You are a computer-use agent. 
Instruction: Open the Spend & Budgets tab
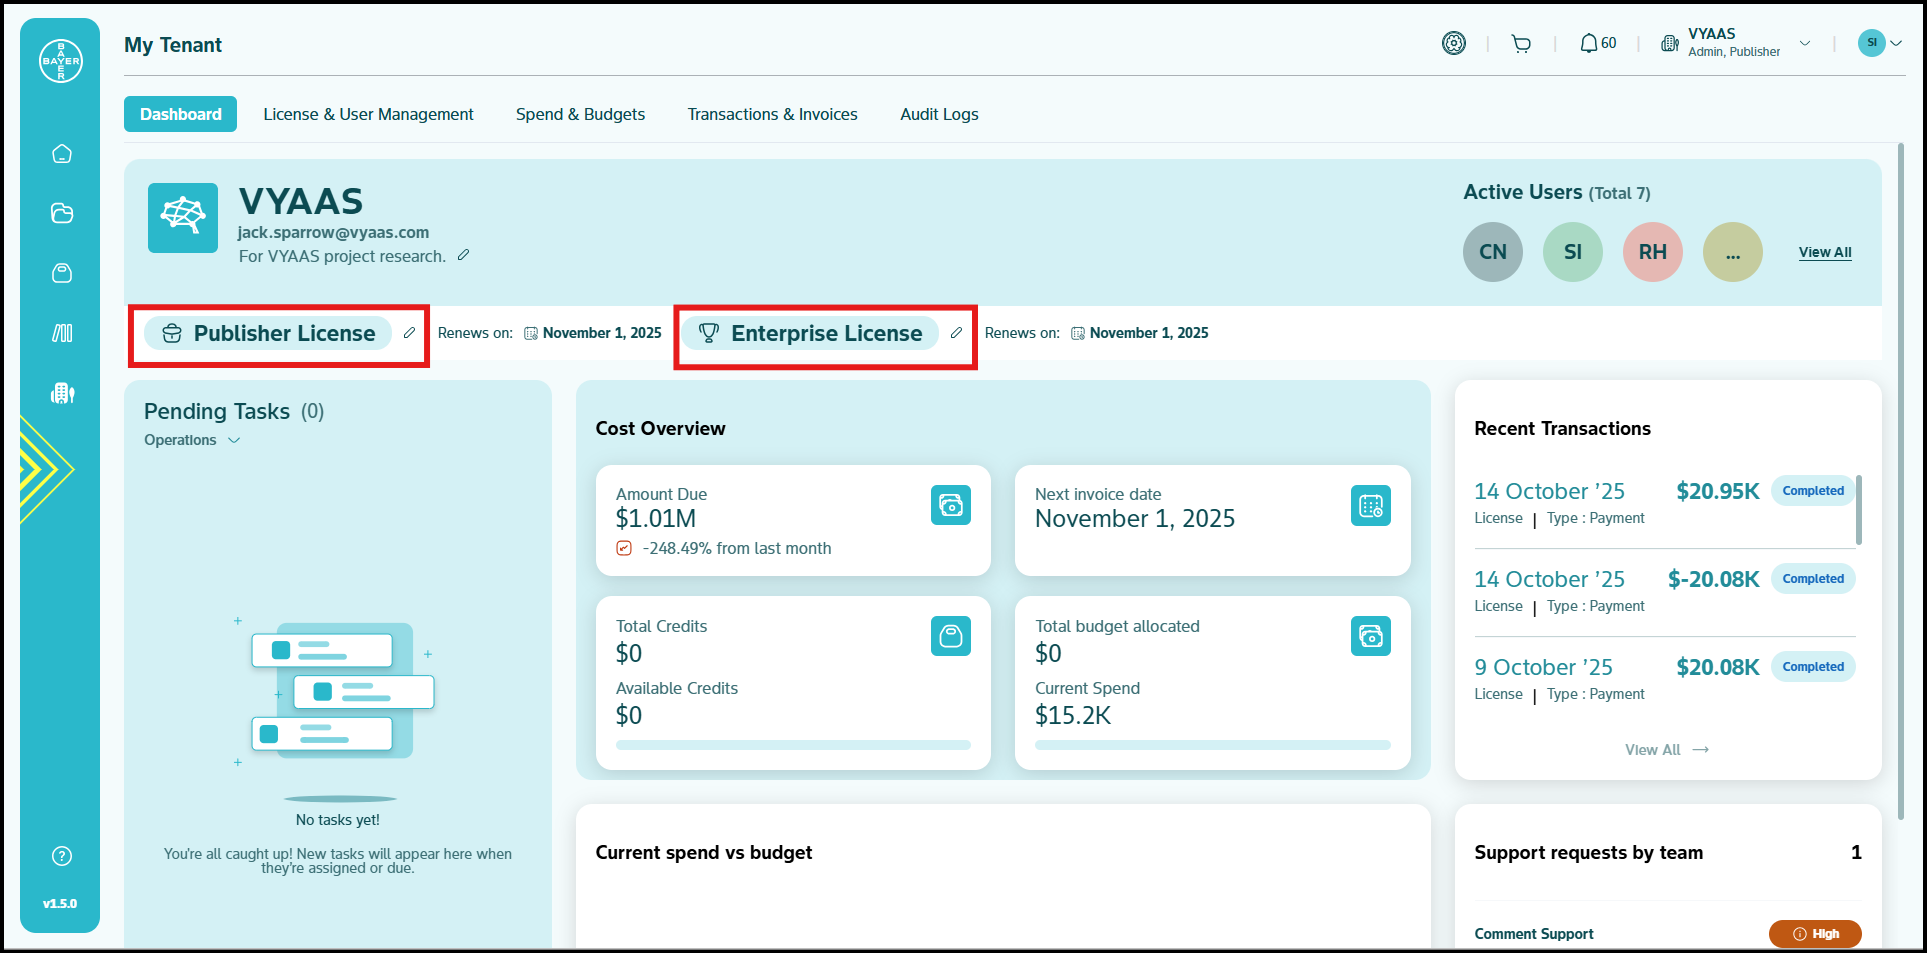click(580, 114)
